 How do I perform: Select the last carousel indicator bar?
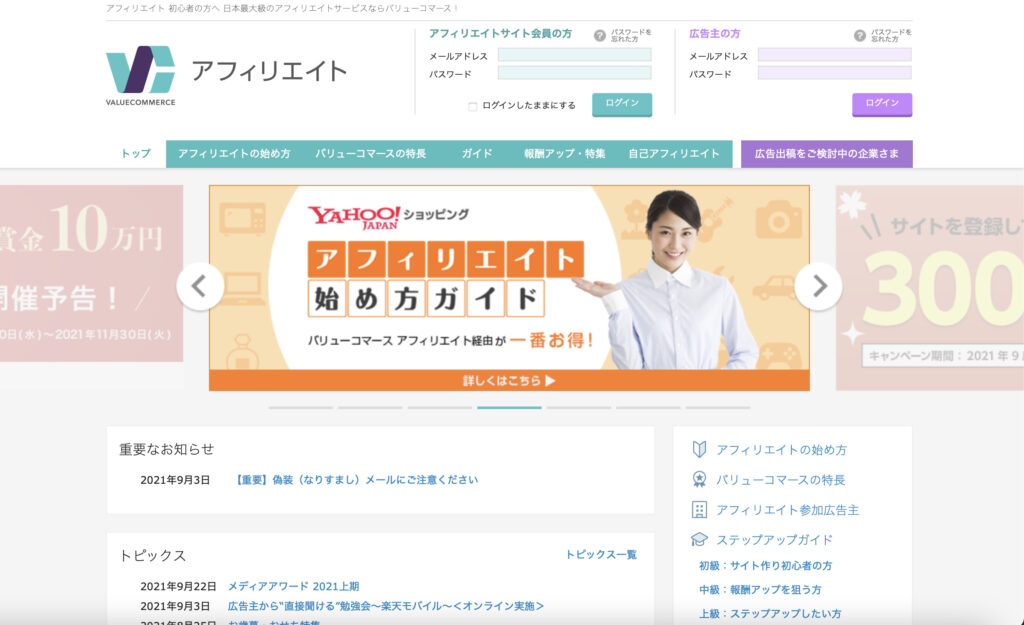pos(717,408)
